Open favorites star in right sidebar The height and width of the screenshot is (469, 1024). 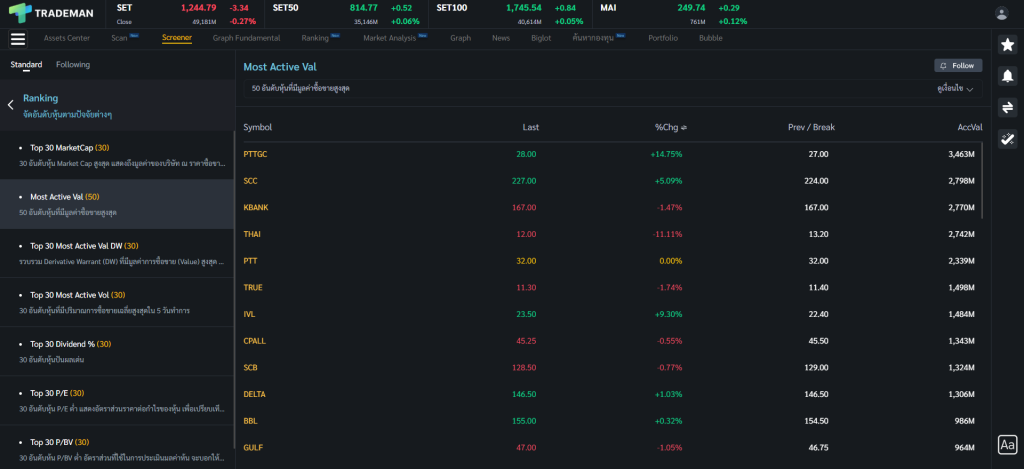click(x=1007, y=45)
